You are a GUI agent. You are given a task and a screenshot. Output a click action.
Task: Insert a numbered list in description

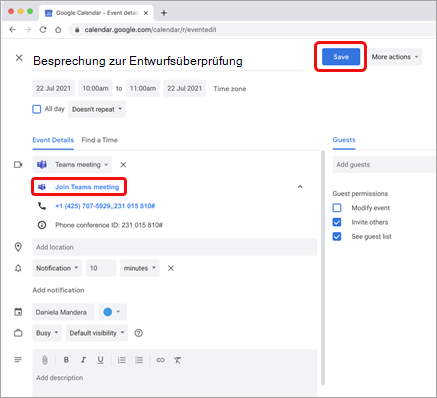(122, 360)
